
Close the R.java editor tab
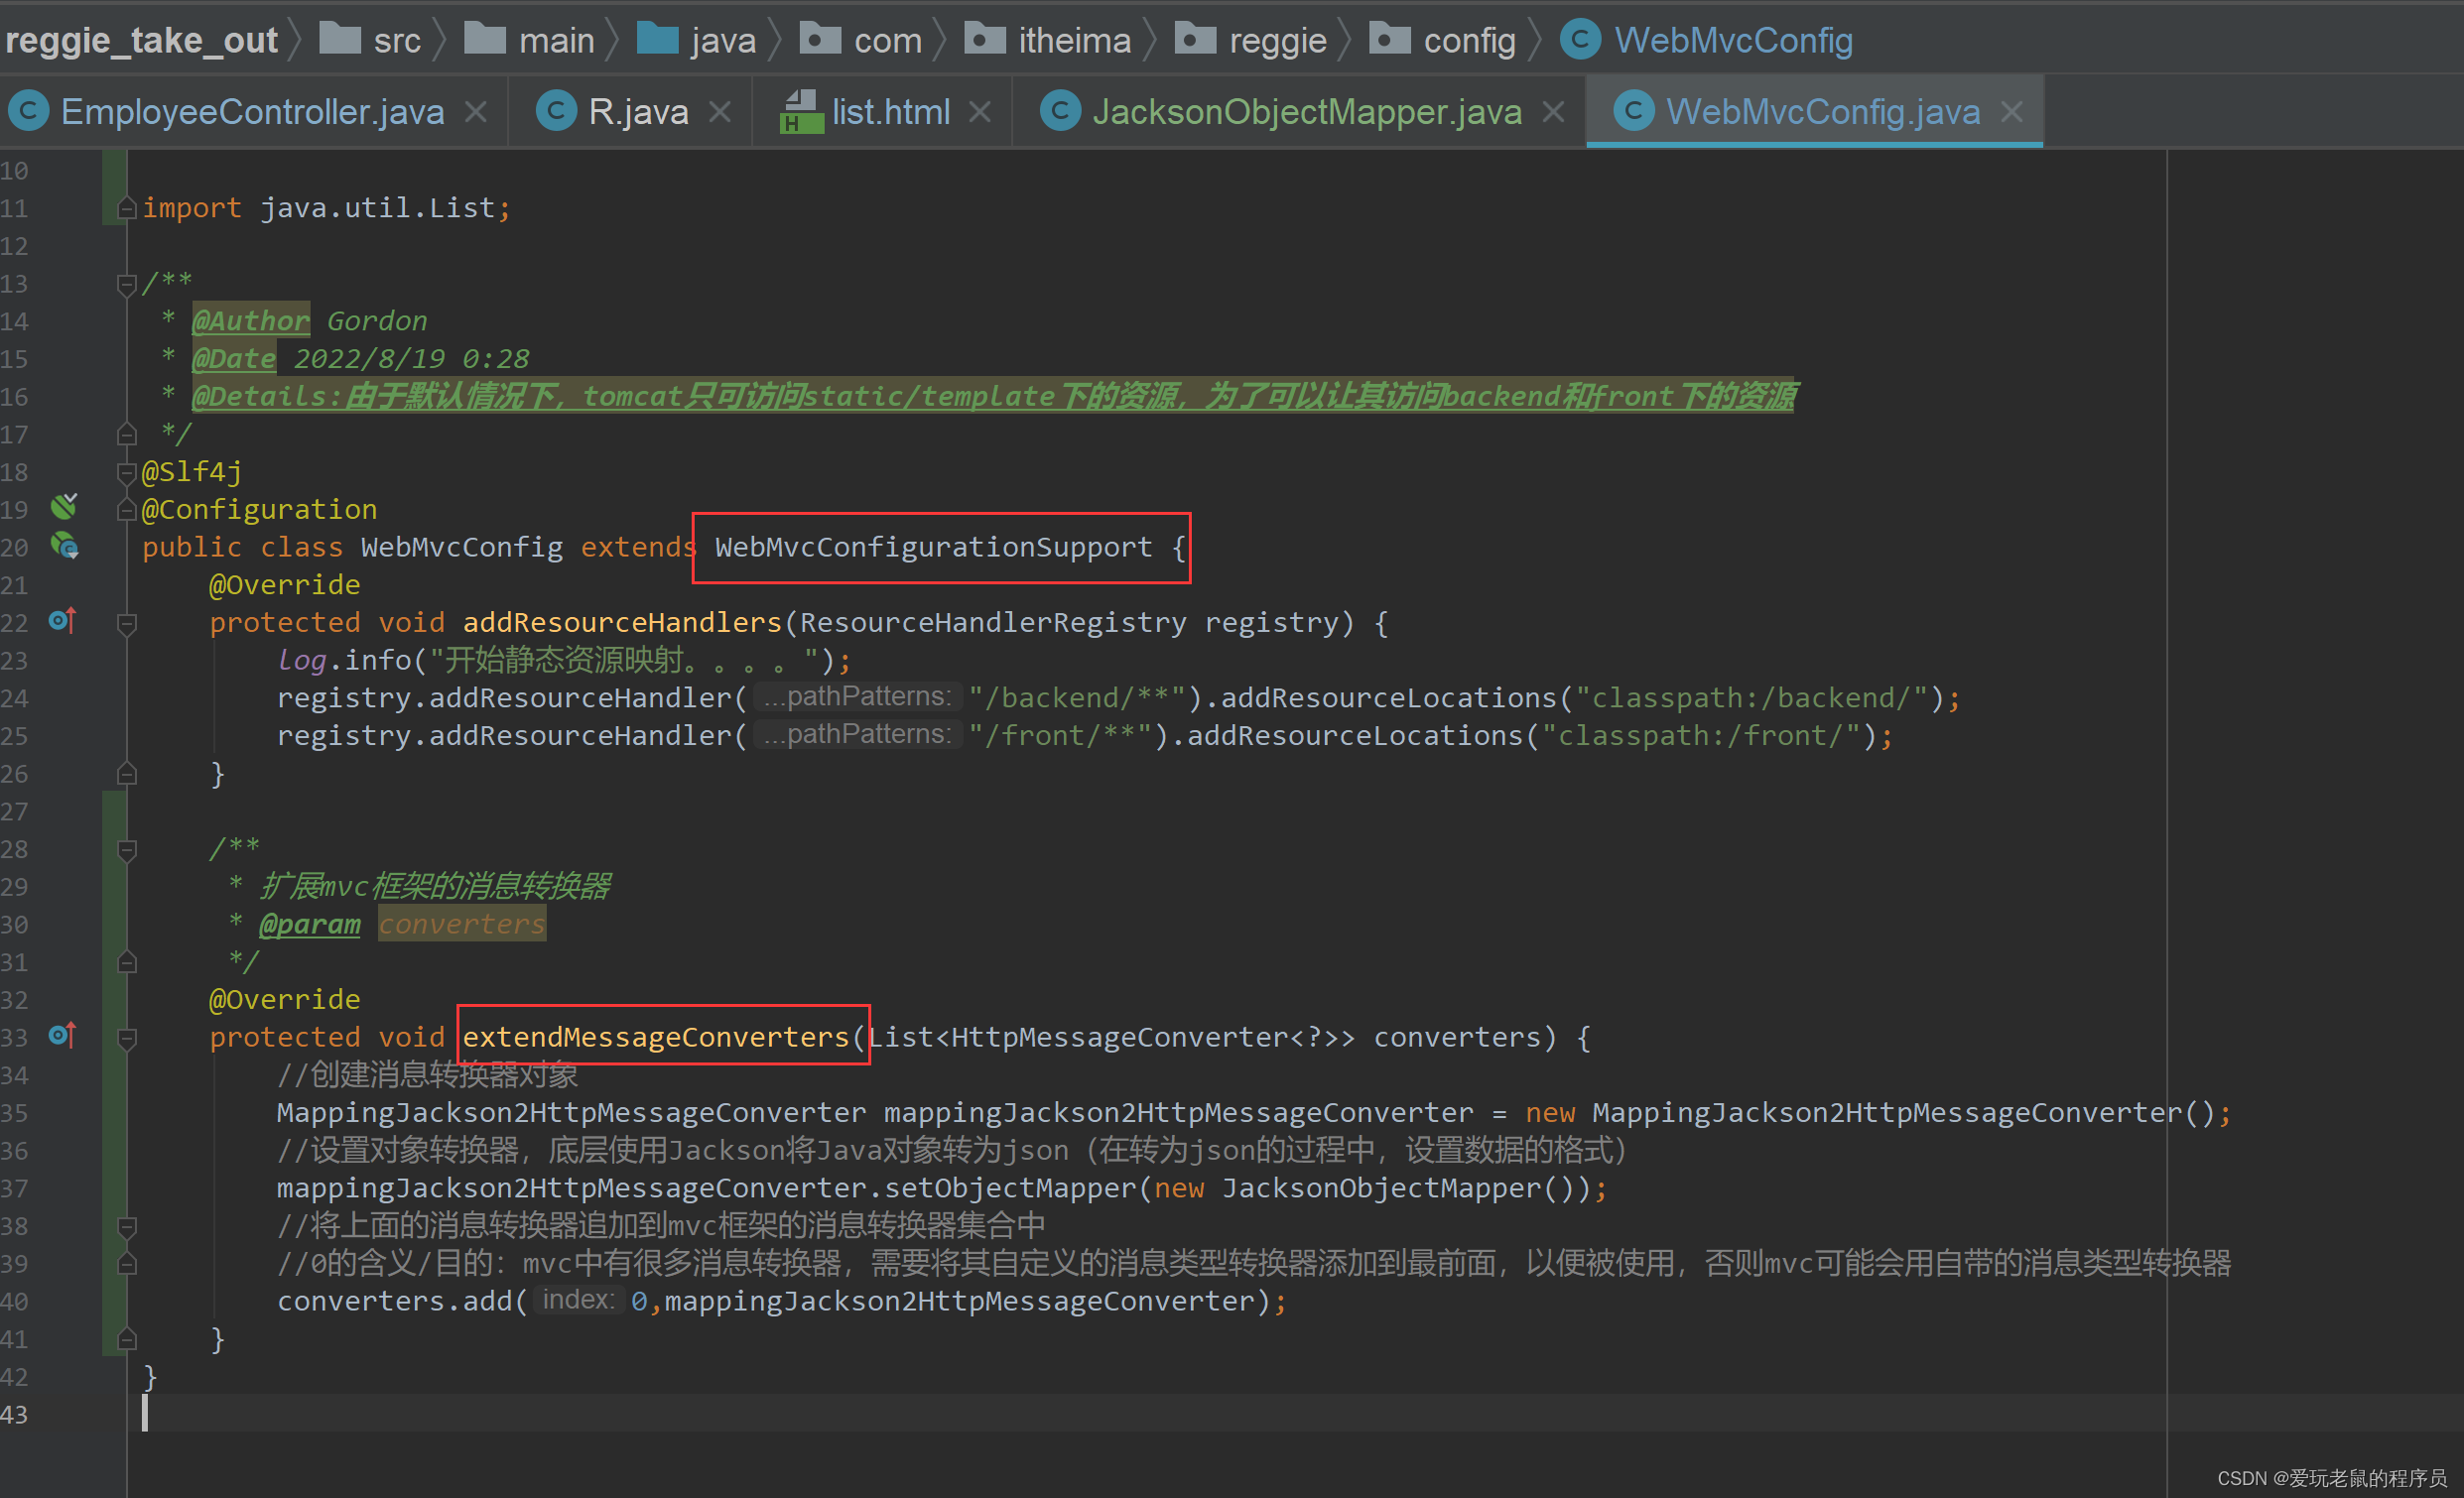(720, 112)
